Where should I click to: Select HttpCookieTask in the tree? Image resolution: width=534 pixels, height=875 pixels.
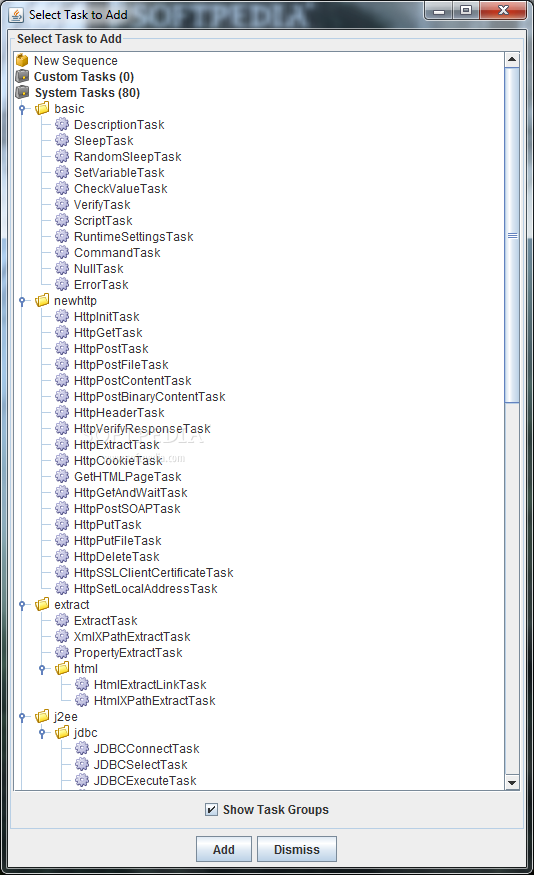[118, 460]
